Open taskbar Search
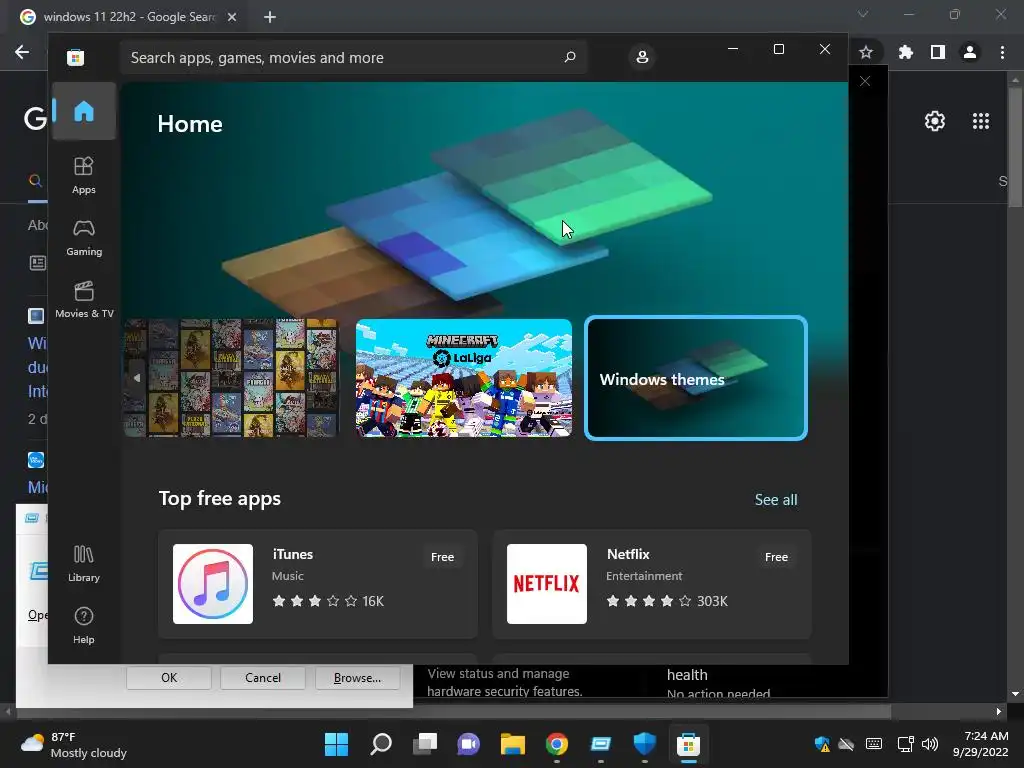Image resolution: width=1024 pixels, height=768 pixels. tap(381, 744)
